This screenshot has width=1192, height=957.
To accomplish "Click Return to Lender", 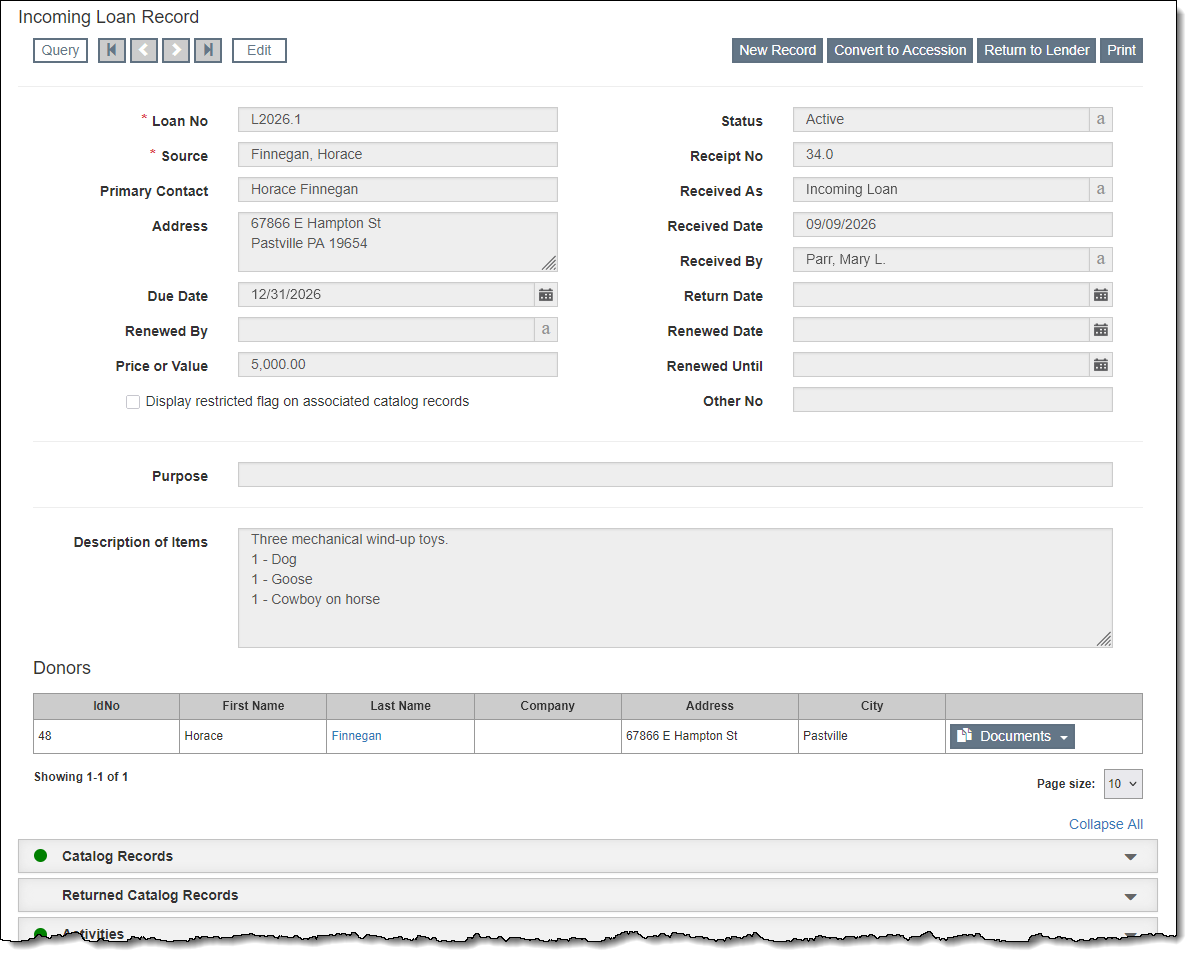I will [1036, 50].
